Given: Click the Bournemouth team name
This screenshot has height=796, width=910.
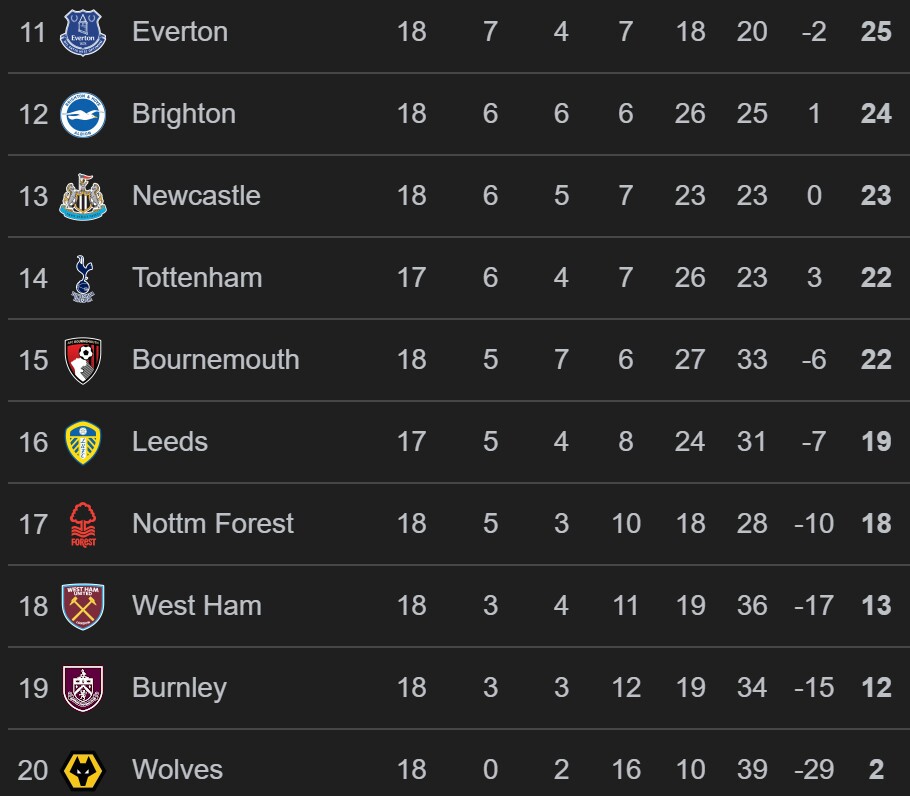Looking at the screenshot, I should point(216,360).
